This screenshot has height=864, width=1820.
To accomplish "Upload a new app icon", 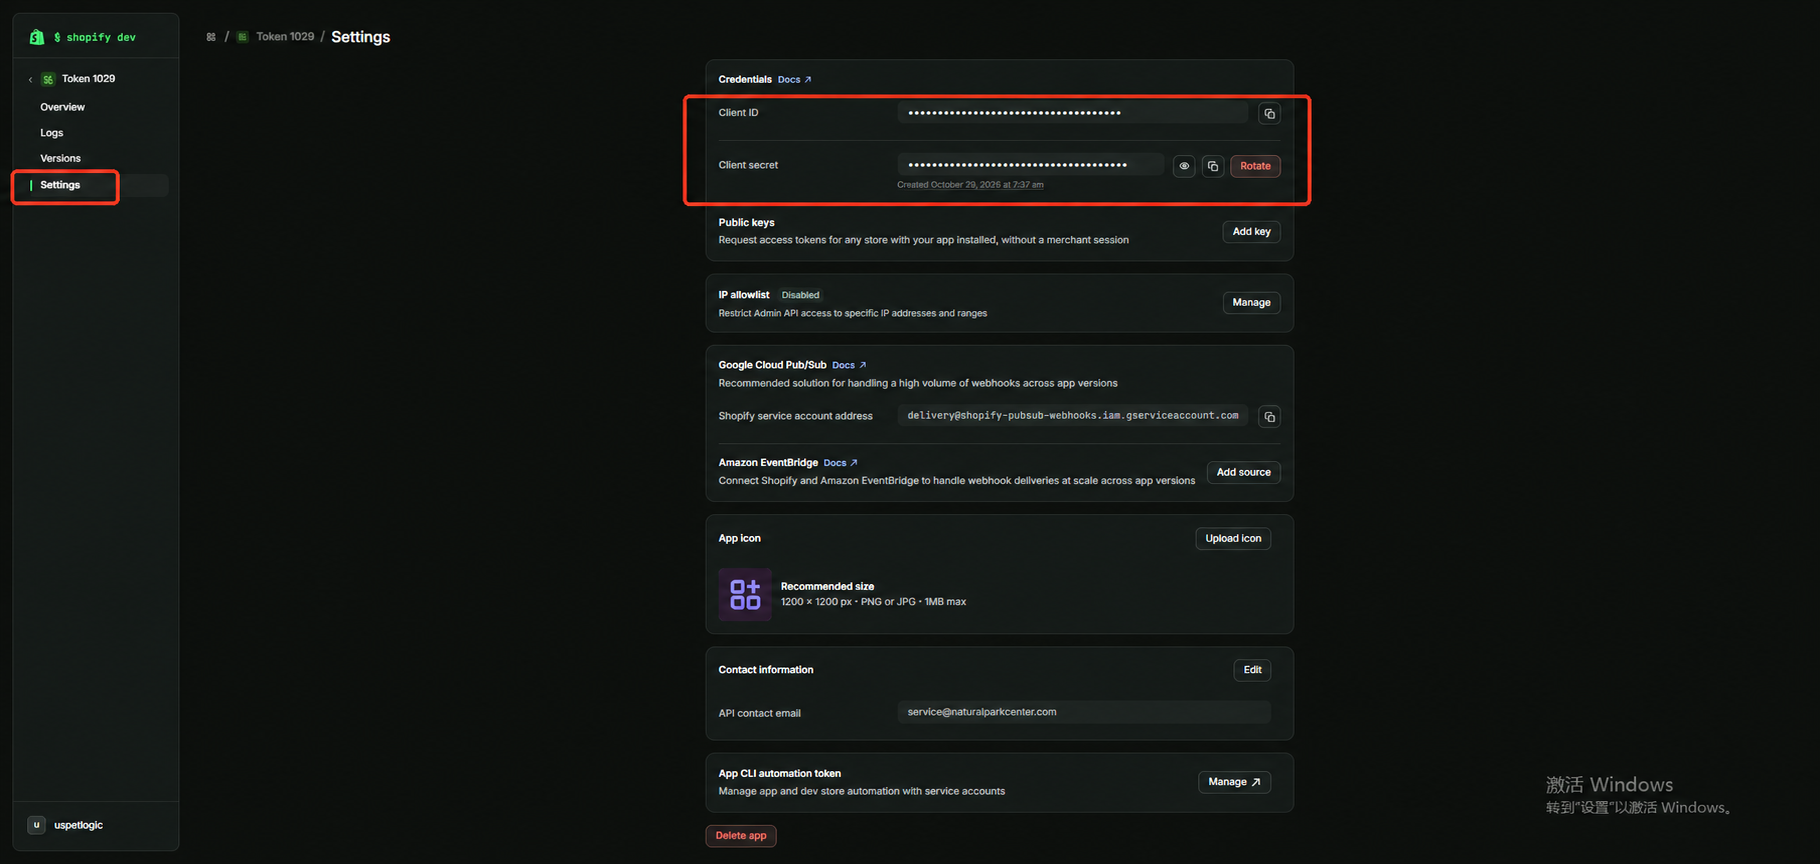I will [x=1233, y=538].
